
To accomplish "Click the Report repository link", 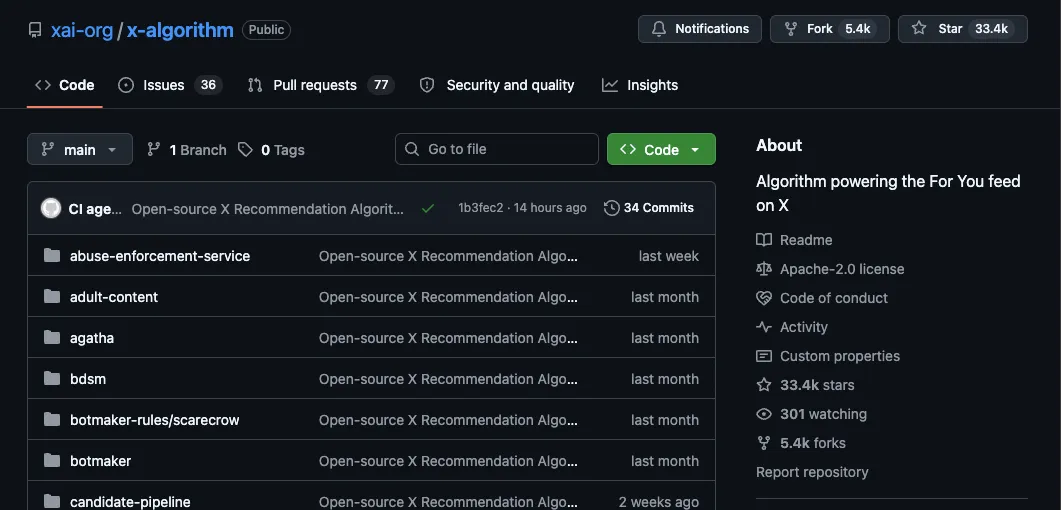I will point(812,473).
